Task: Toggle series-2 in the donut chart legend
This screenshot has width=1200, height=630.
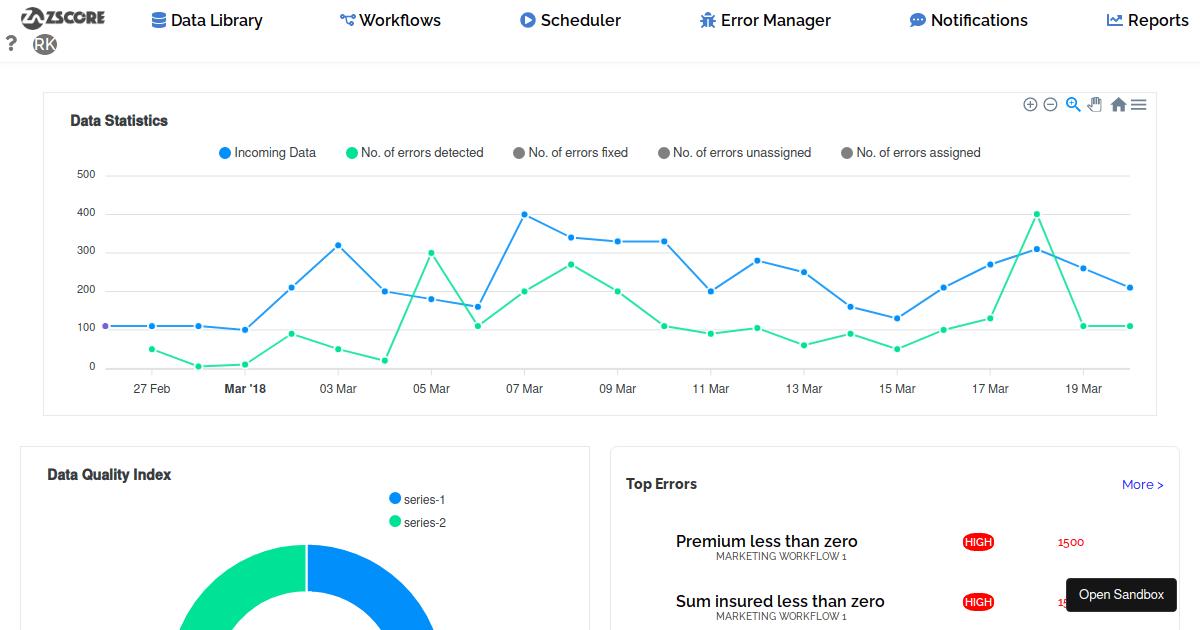Action: tap(420, 522)
